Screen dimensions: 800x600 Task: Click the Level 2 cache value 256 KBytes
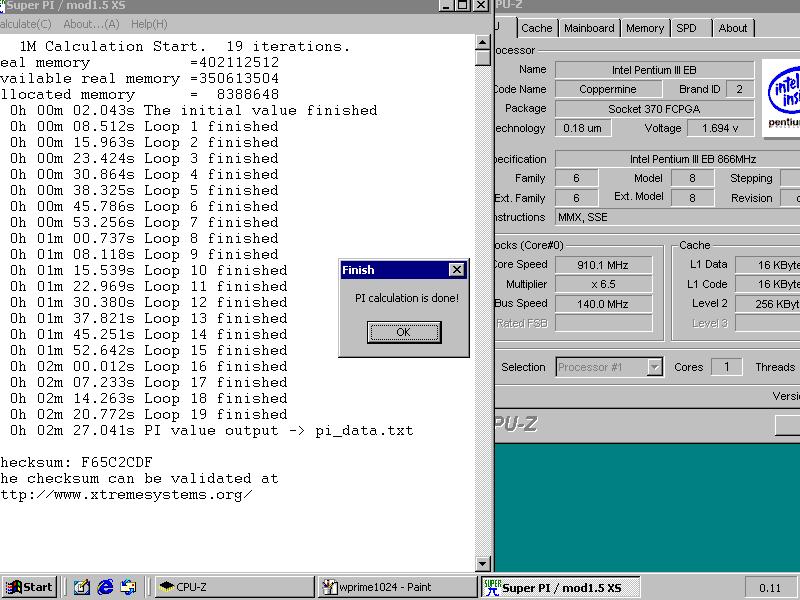(x=767, y=304)
